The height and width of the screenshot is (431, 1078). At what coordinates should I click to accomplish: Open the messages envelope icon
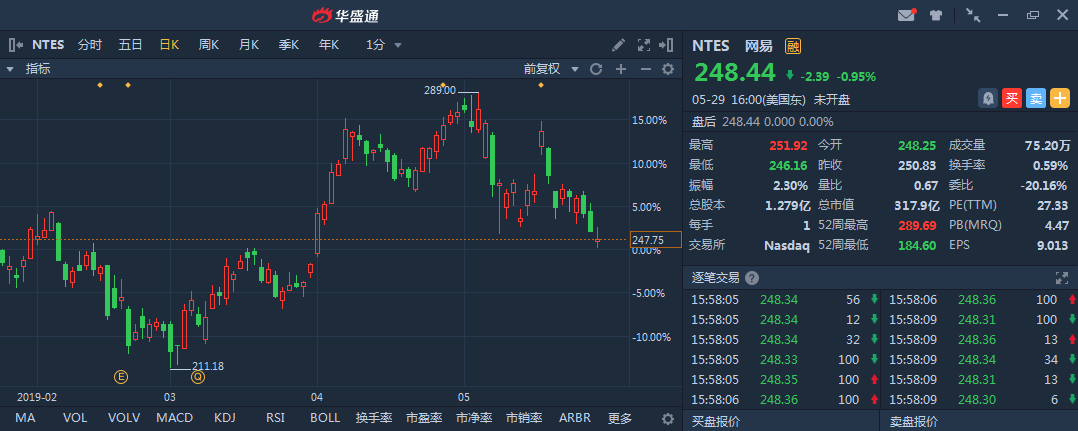point(907,15)
